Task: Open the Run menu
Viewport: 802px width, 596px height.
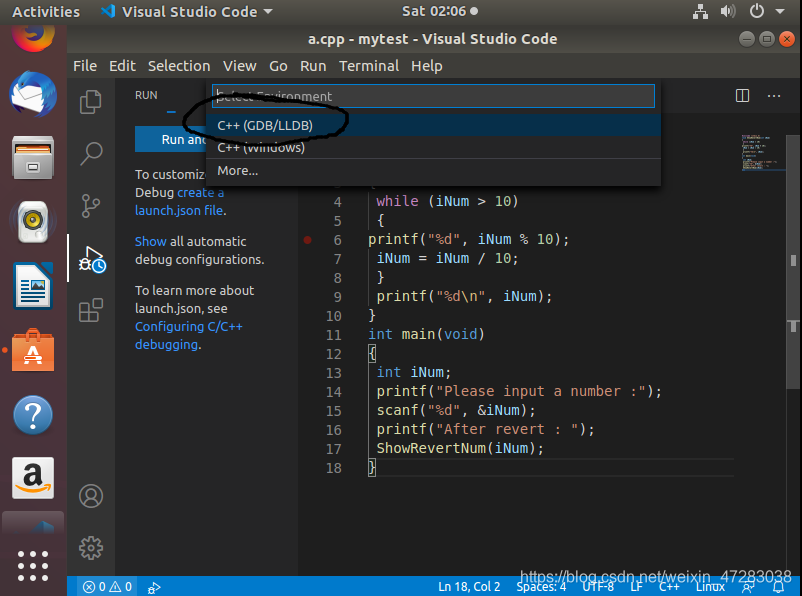Action: [313, 66]
